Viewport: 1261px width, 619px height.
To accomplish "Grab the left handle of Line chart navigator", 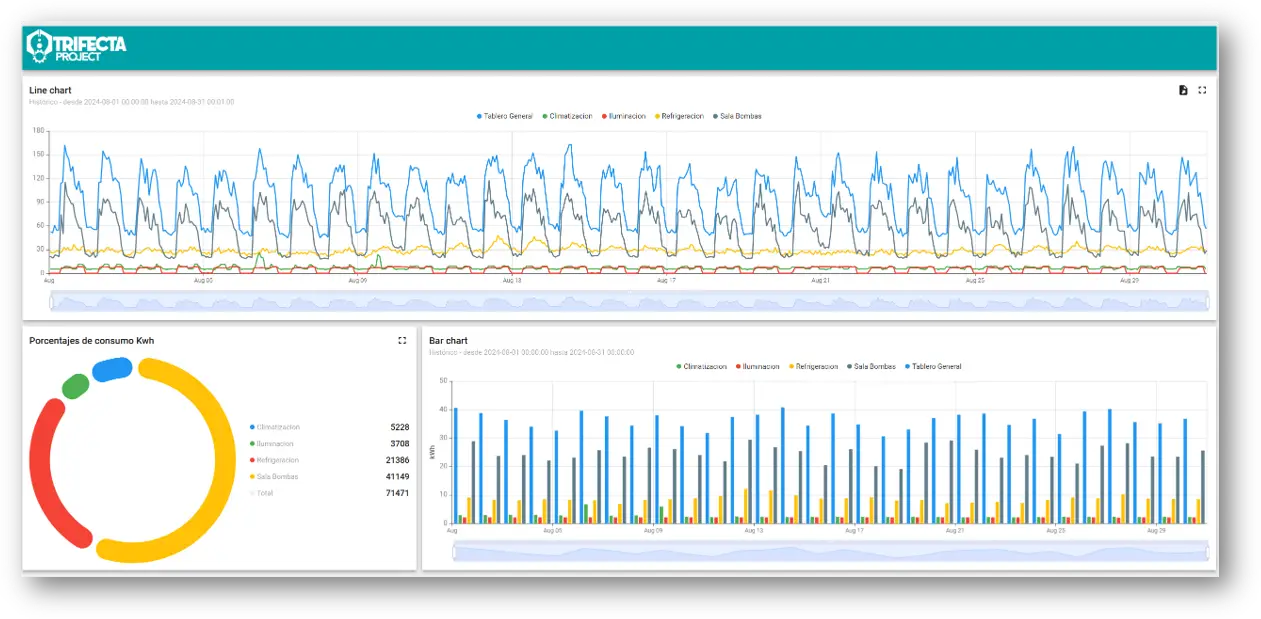I will click(x=50, y=300).
